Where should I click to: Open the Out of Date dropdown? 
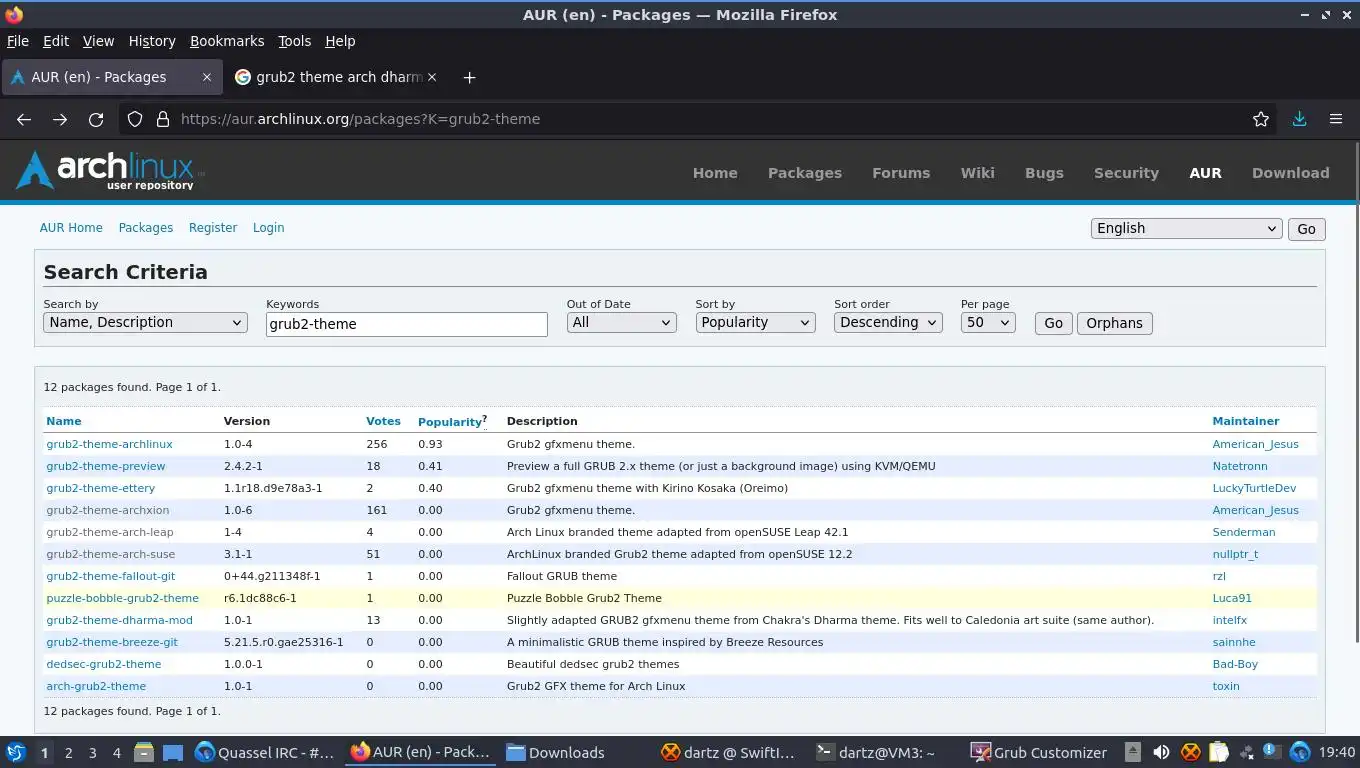click(621, 322)
